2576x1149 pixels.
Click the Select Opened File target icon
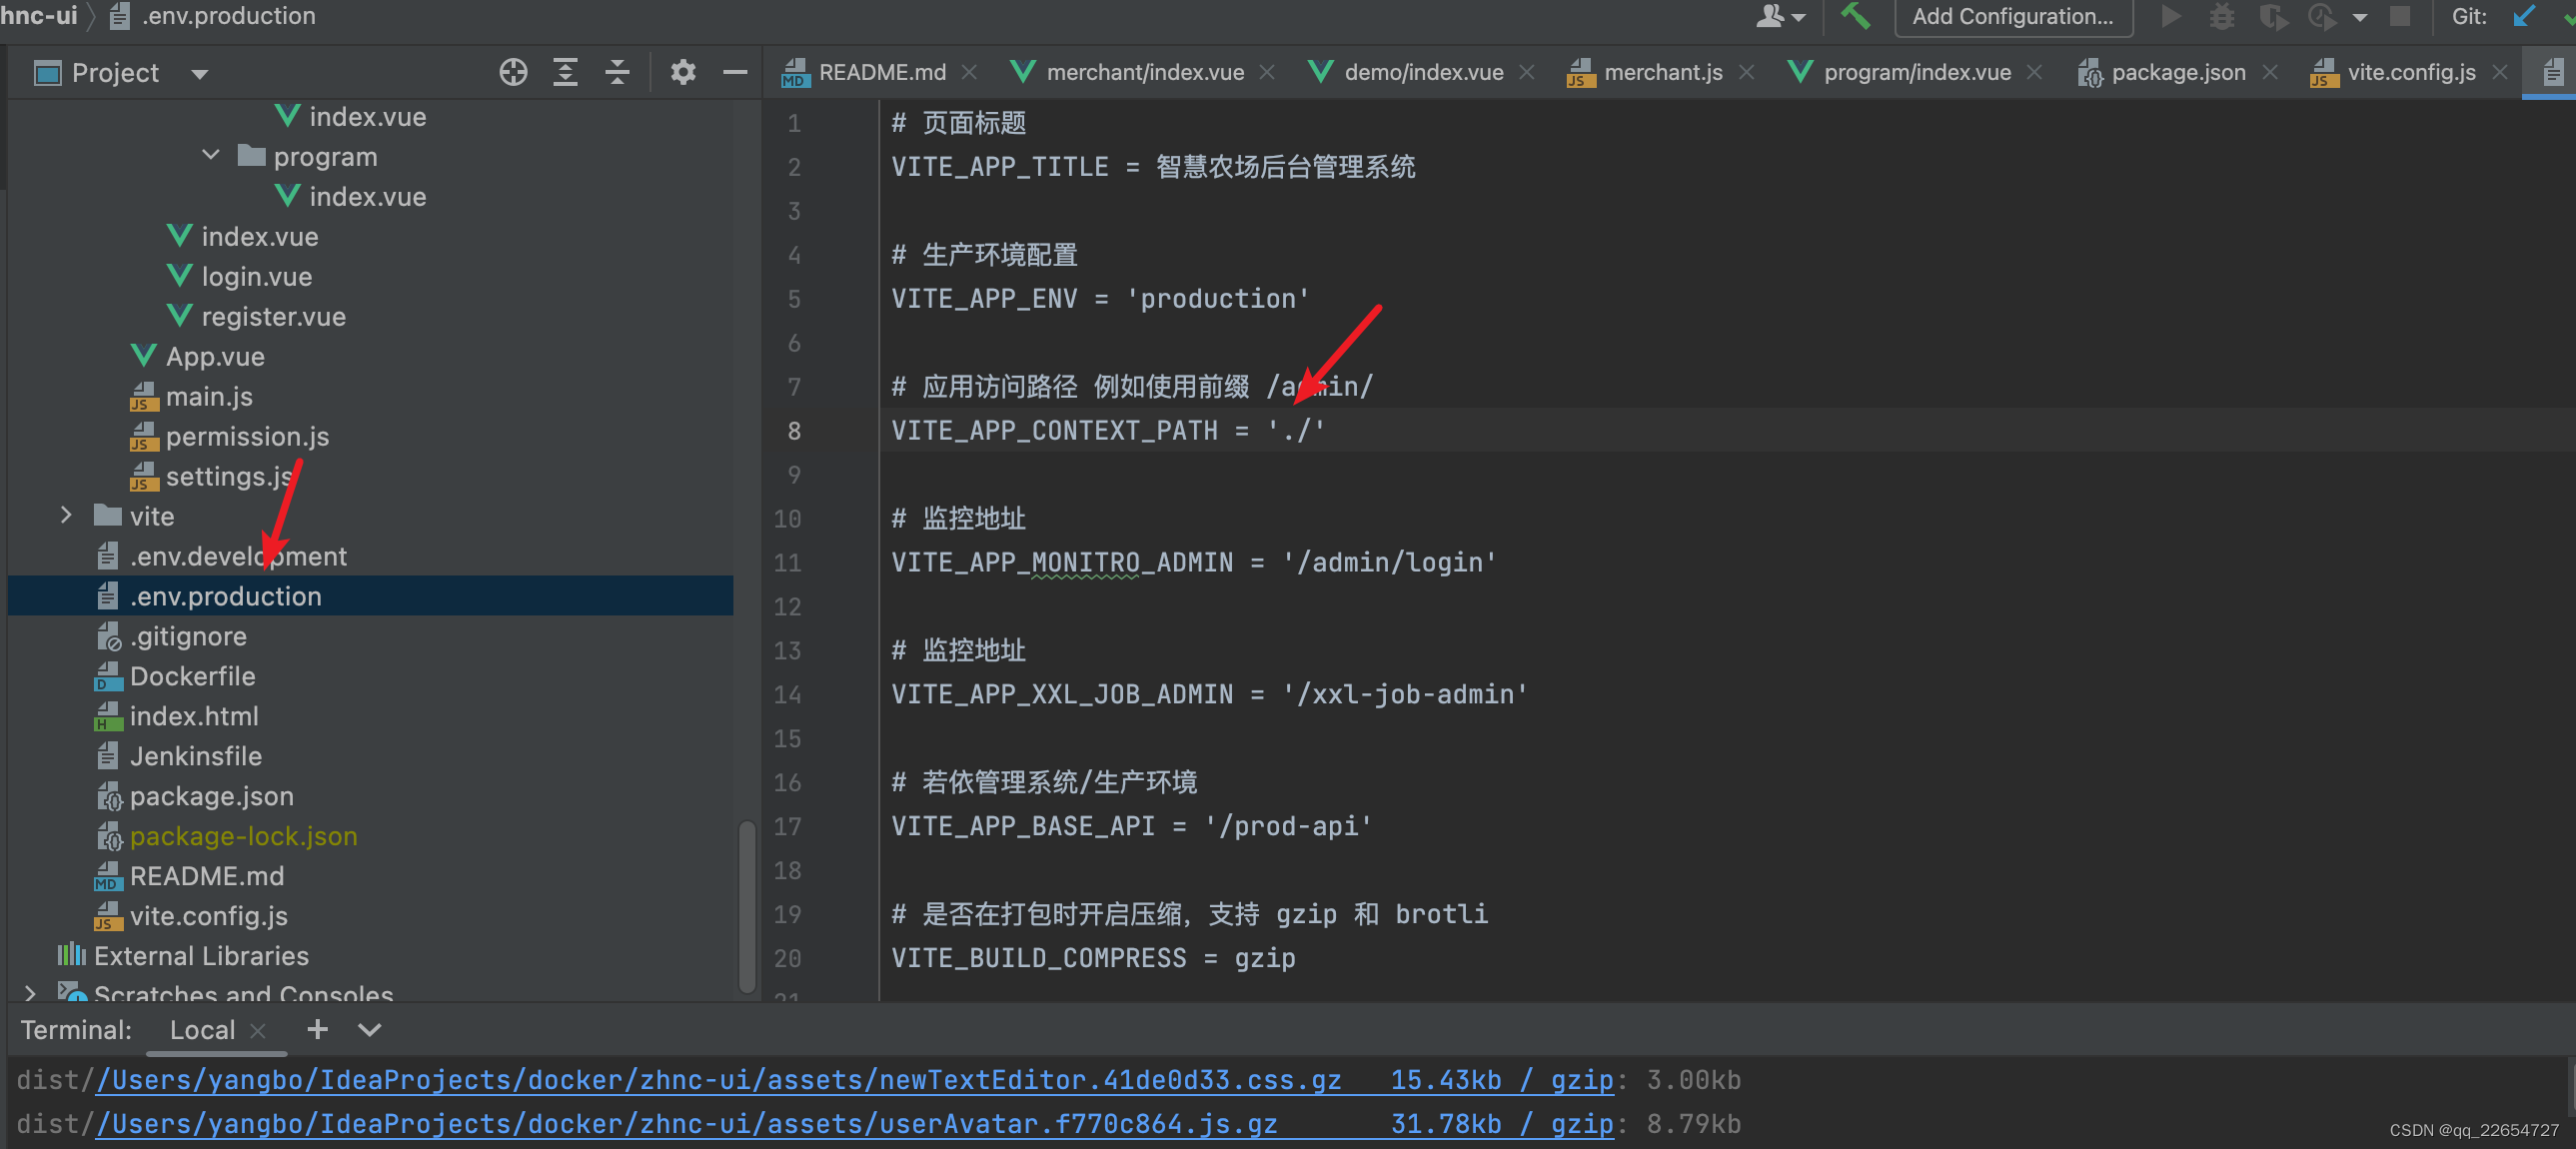tap(513, 72)
